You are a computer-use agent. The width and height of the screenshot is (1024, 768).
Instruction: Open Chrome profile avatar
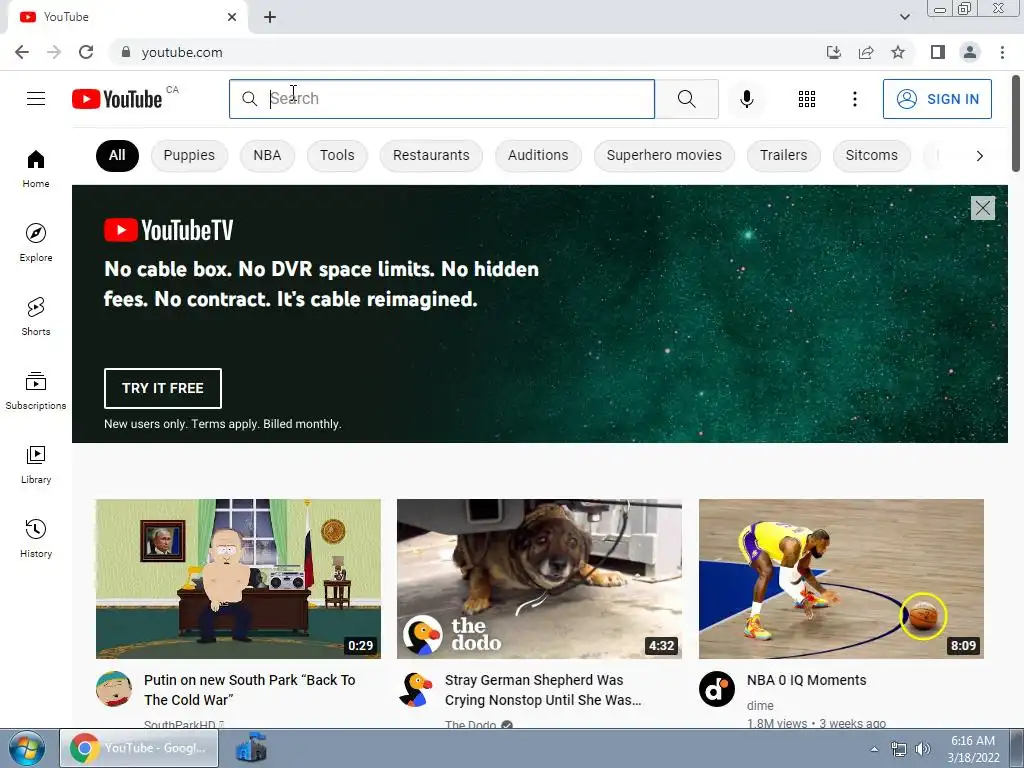[970, 52]
